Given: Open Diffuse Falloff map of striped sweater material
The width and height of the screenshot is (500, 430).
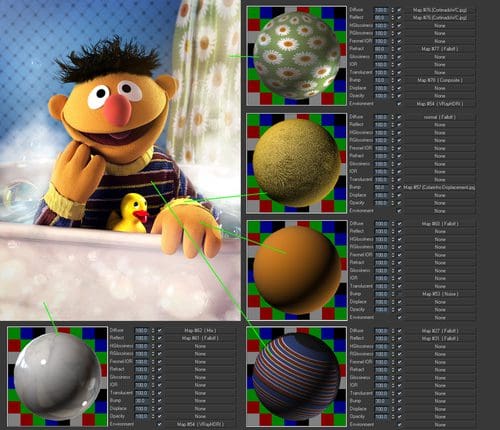Looking at the screenshot, I should click(x=440, y=331).
